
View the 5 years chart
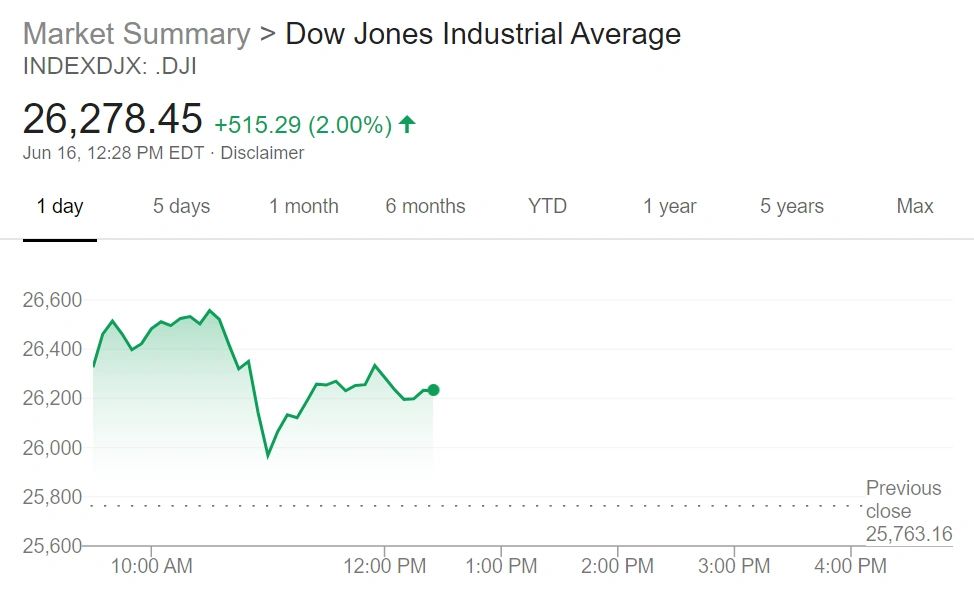pyautogui.click(x=791, y=207)
